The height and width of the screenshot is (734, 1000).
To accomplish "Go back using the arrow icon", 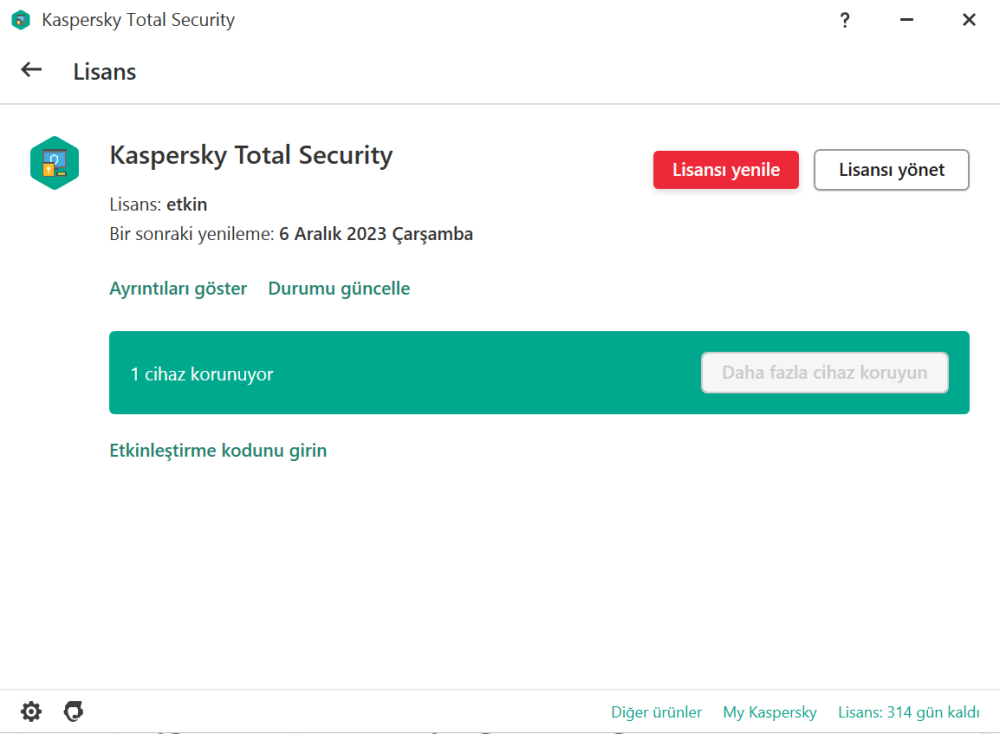I will [31, 70].
